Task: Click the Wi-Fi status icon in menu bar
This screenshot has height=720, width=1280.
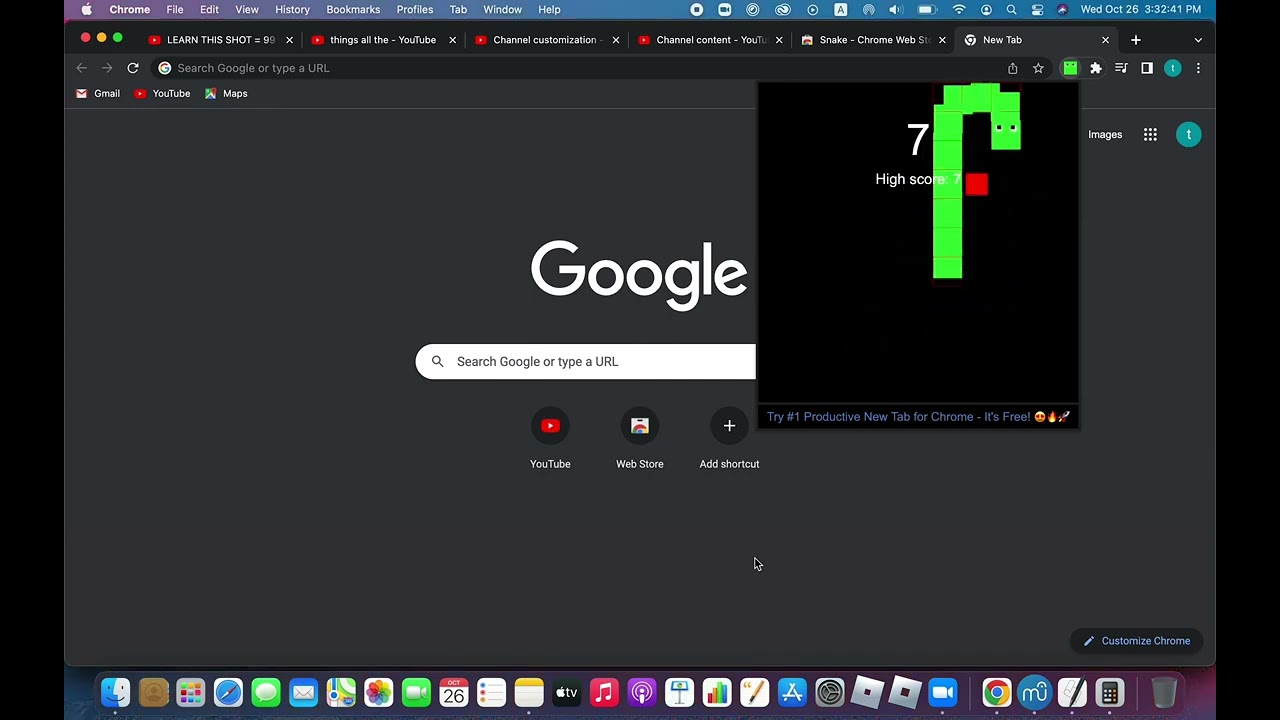Action: [x=959, y=9]
